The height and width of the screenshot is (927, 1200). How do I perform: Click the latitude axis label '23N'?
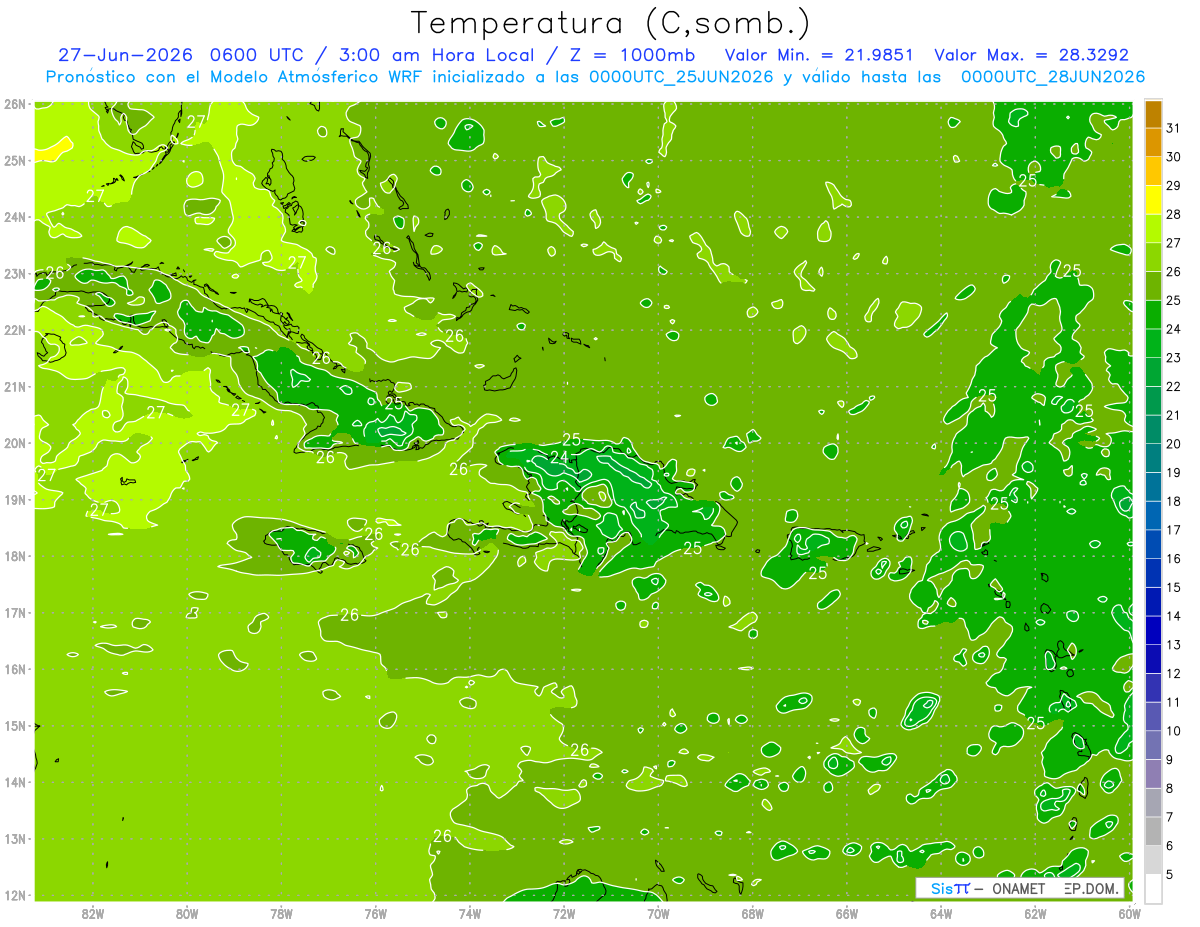15,273
